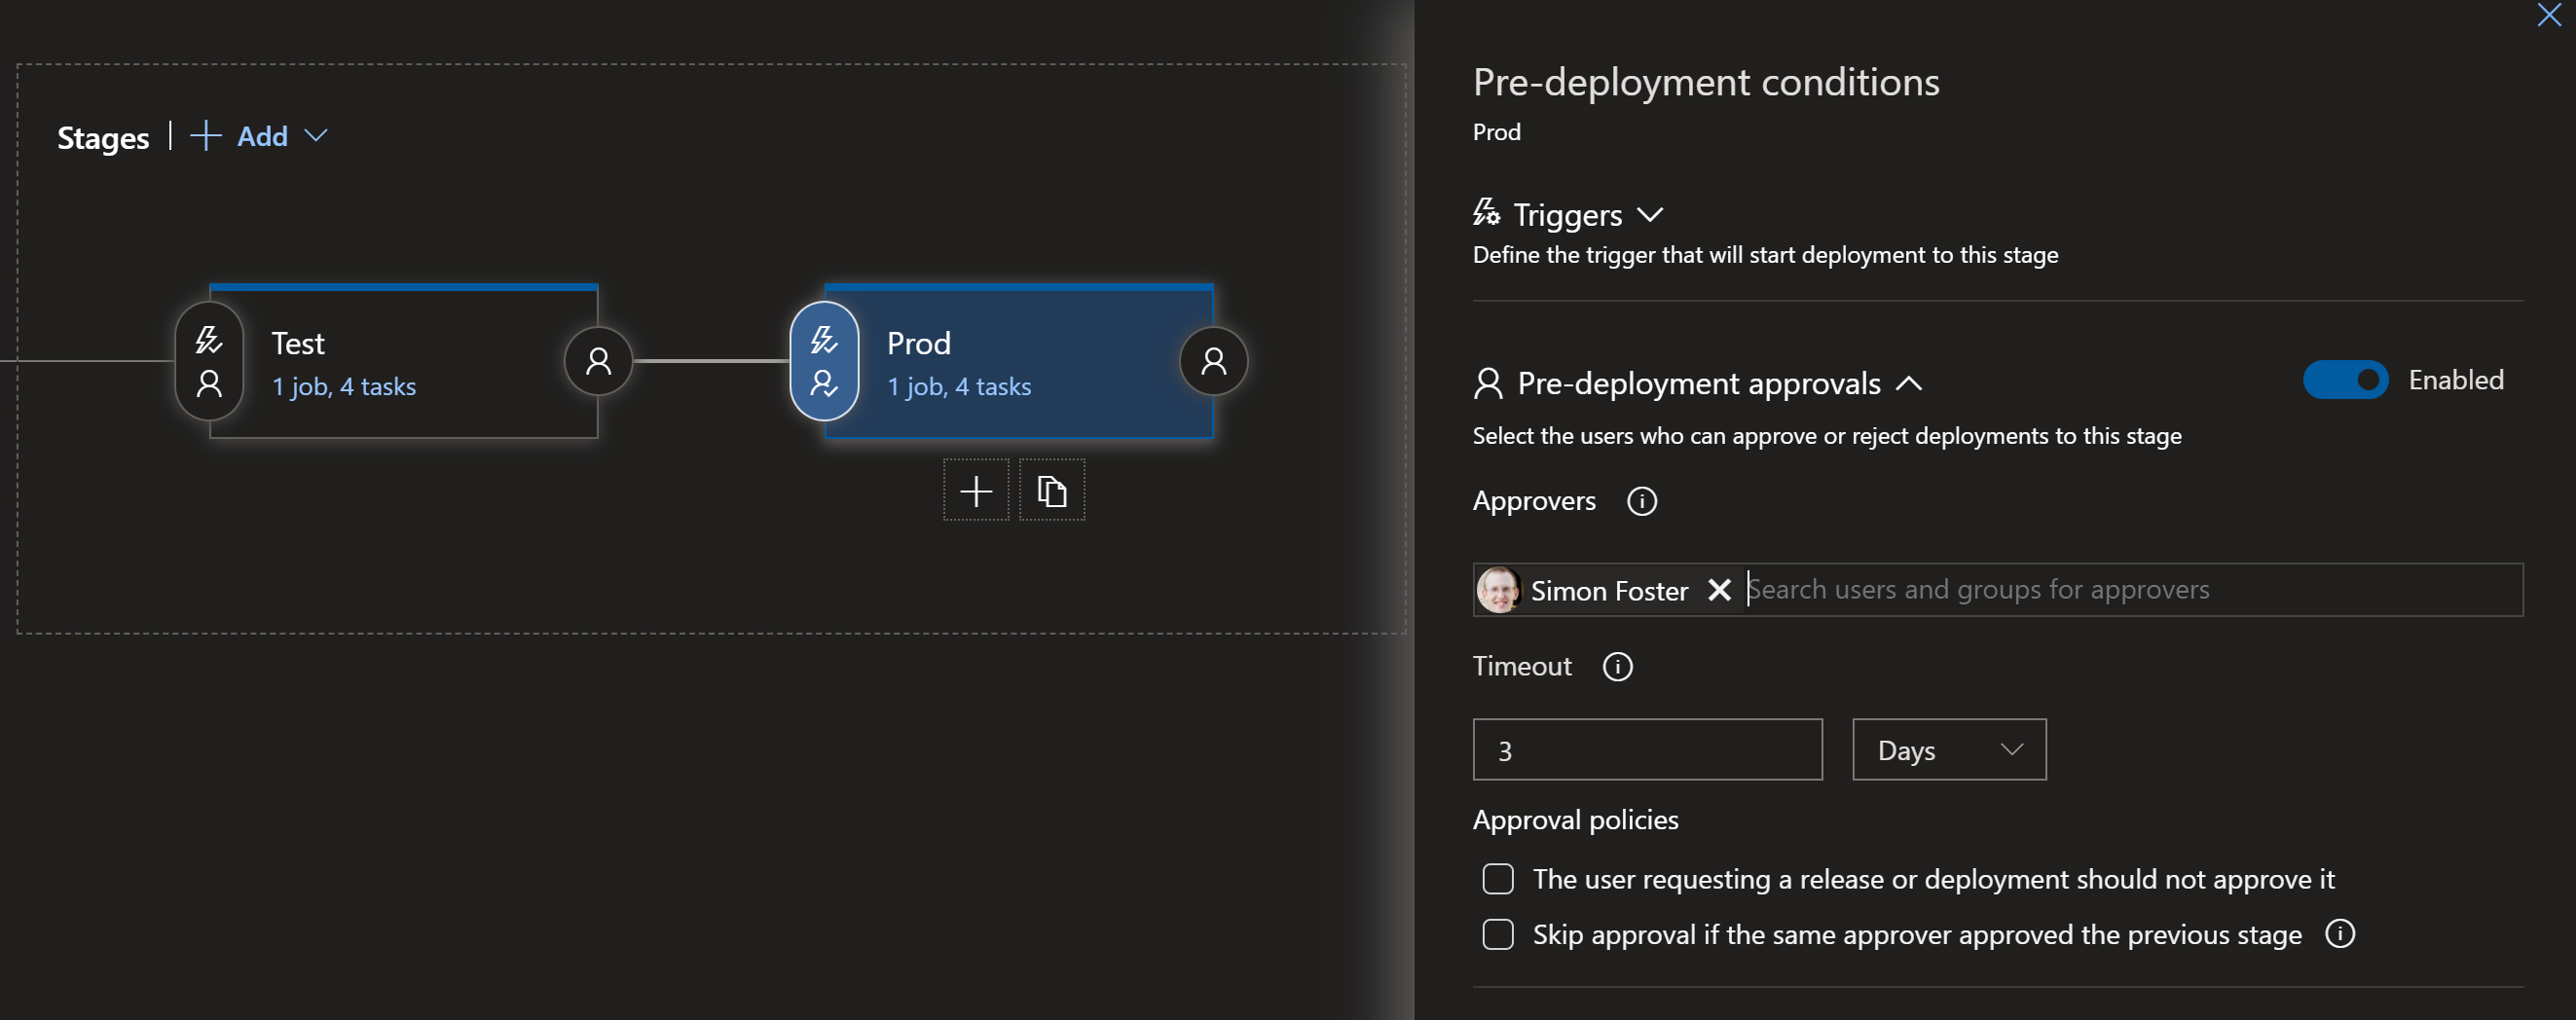Click the Add stage button
Image resolution: width=2576 pixels, height=1020 pixels.
(239, 136)
